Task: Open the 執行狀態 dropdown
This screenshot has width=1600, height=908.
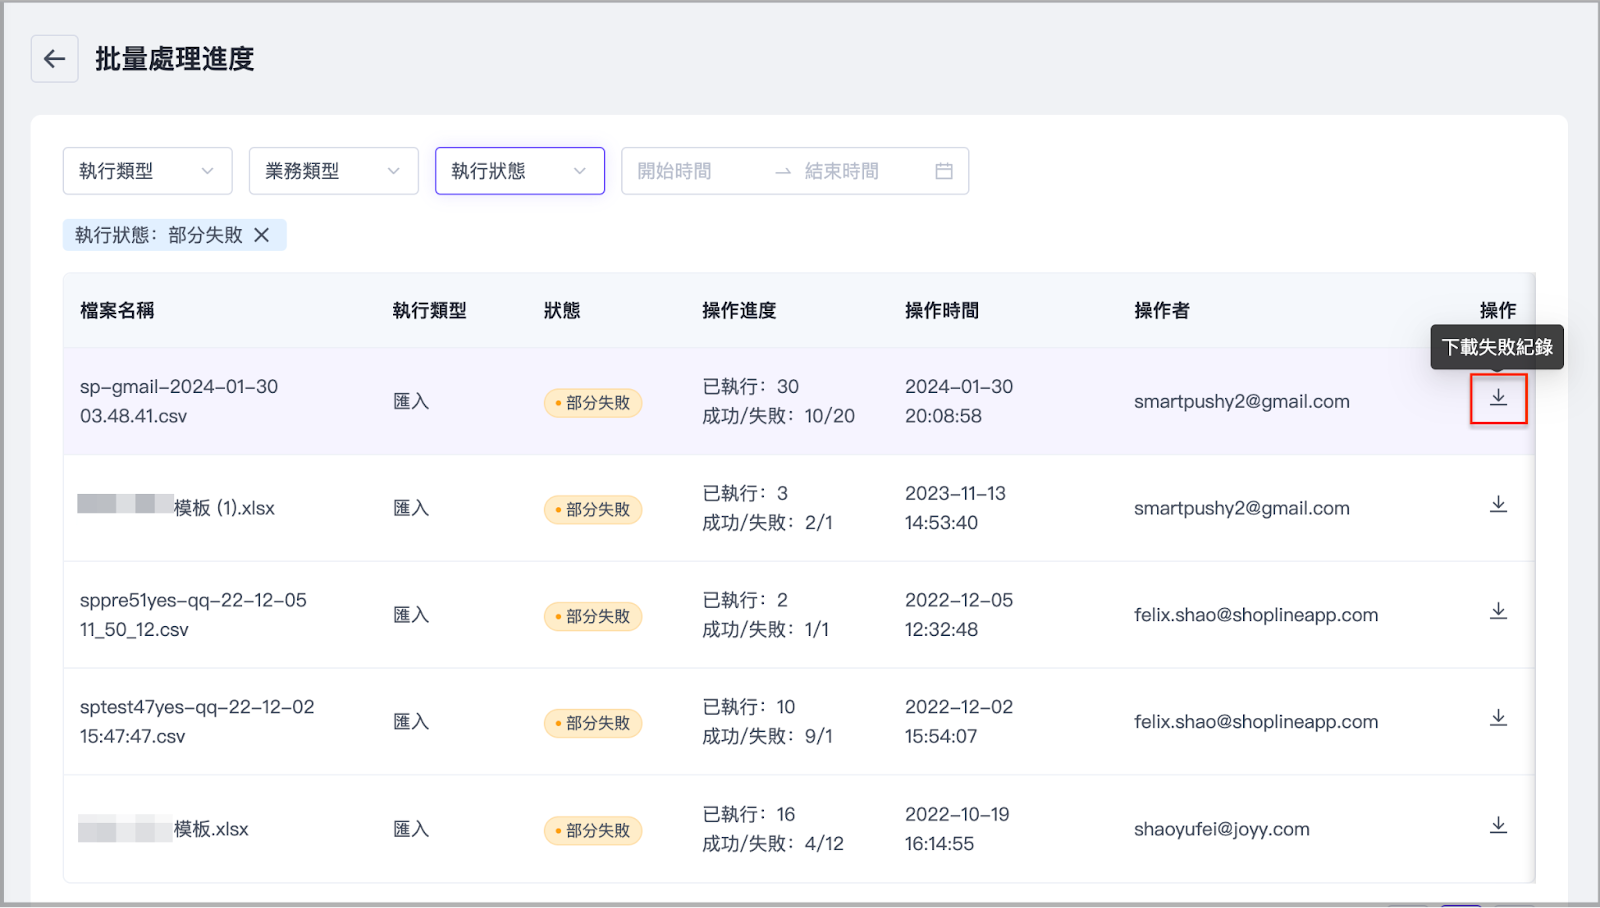Action: (x=519, y=171)
